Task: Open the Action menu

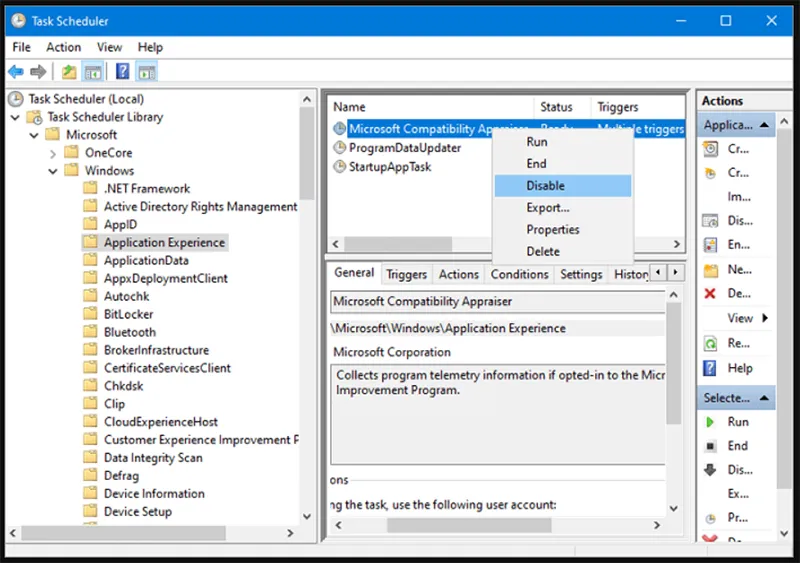Action: point(63,47)
